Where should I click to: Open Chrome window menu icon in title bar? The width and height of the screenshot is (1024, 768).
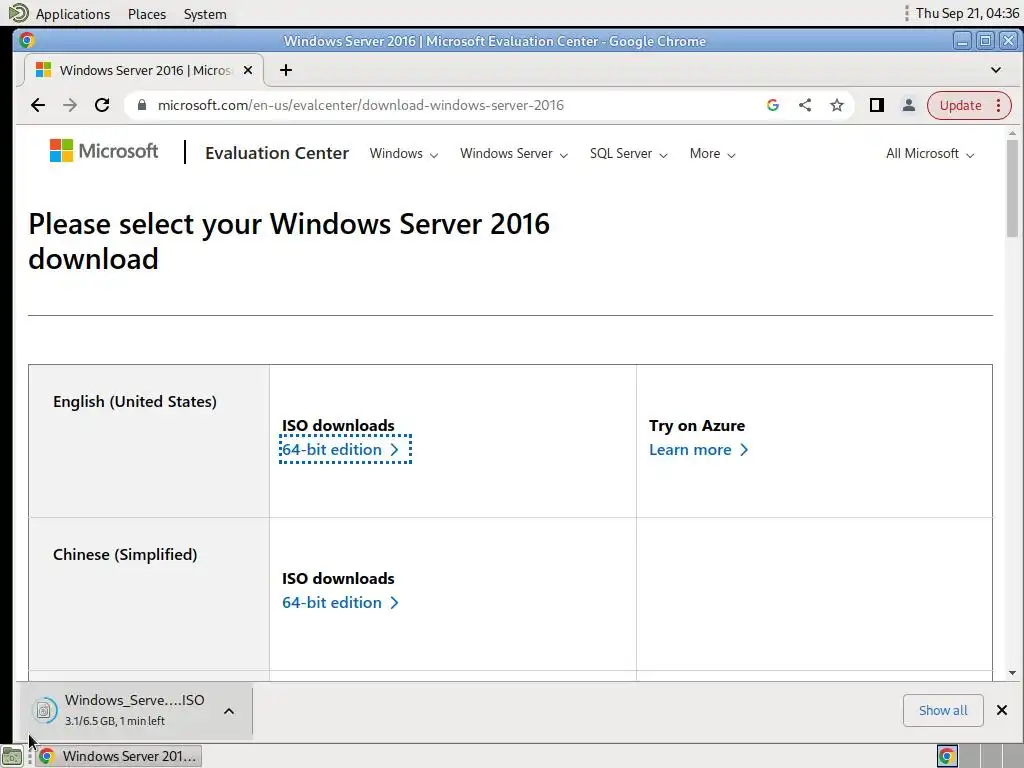27,40
